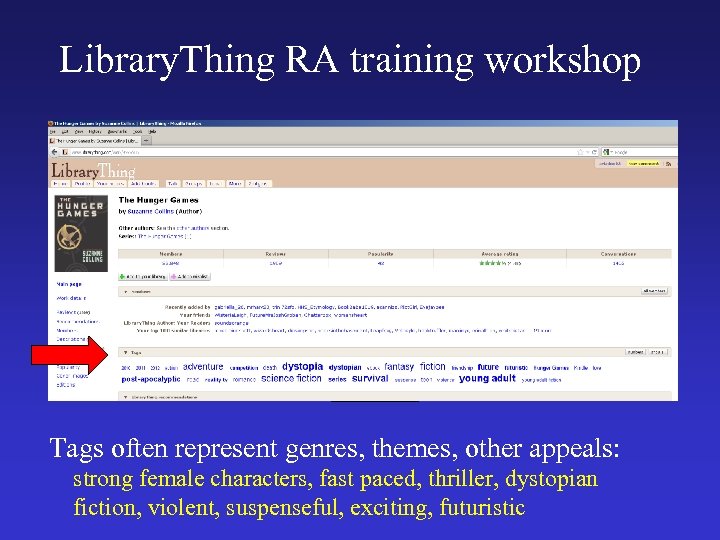Click Work details in the left sidebar
The width and height of the screenshot is (720, 540).
click(x=71, y=298)
